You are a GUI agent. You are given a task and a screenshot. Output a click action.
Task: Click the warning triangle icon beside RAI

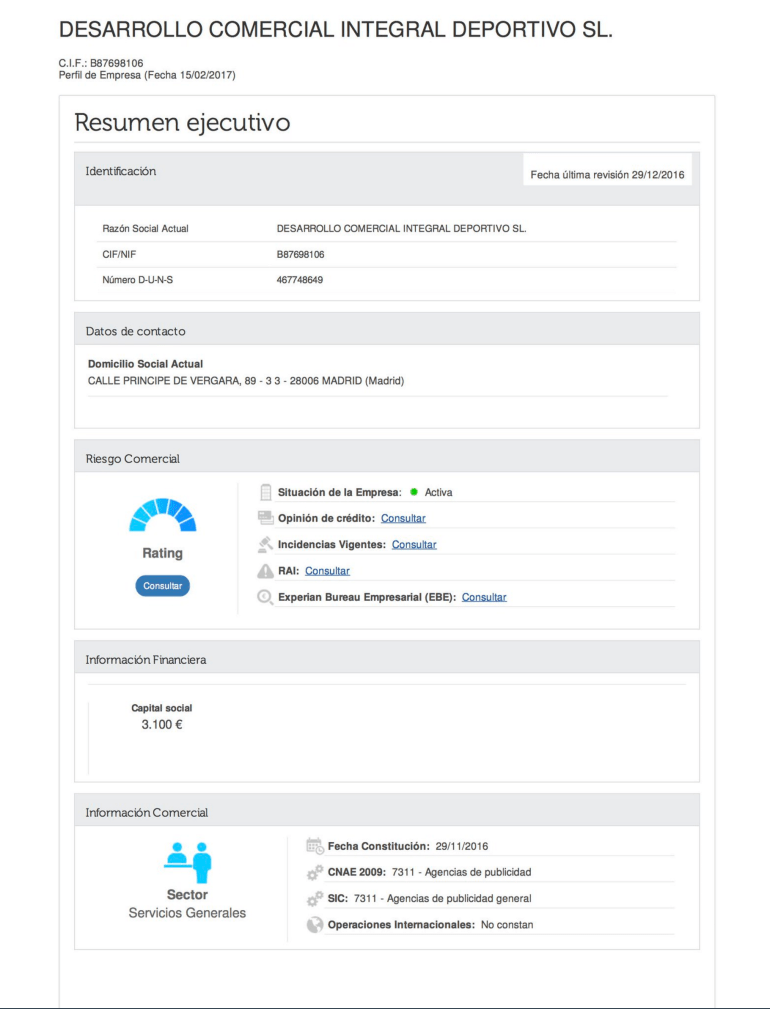[265, 571]
